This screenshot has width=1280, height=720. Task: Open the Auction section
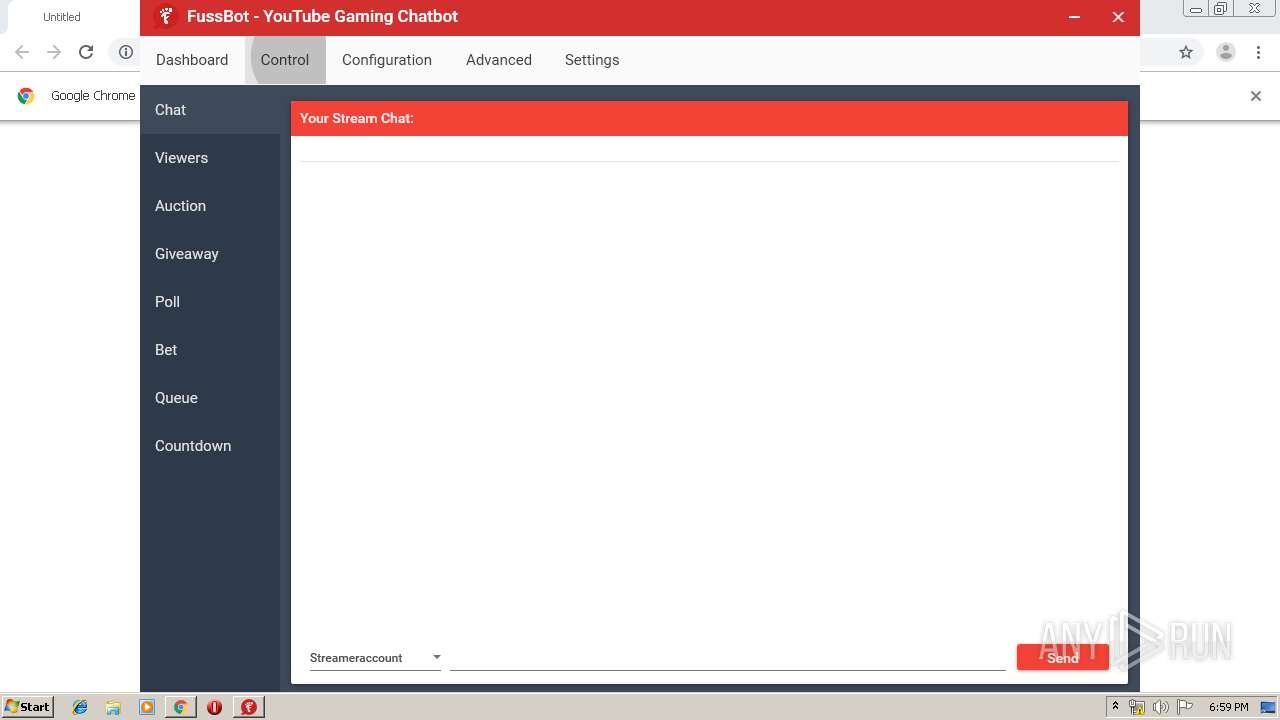pos(210,206)
